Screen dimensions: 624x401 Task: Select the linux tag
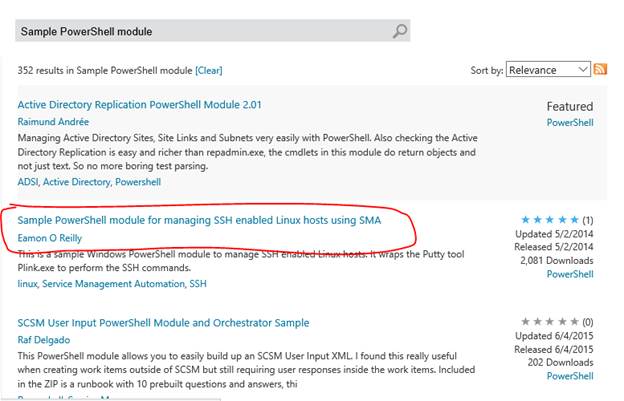[27, 285]
